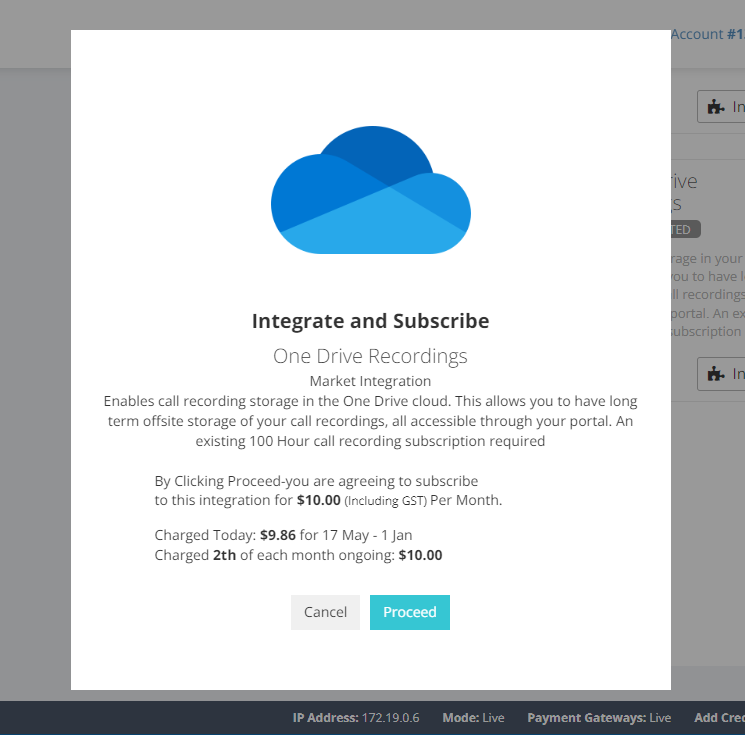The height and width of the screenshot is (735, 745).
Task: Click the lower puzzle-piece integration icon
Action: click(x=716, y=373)
